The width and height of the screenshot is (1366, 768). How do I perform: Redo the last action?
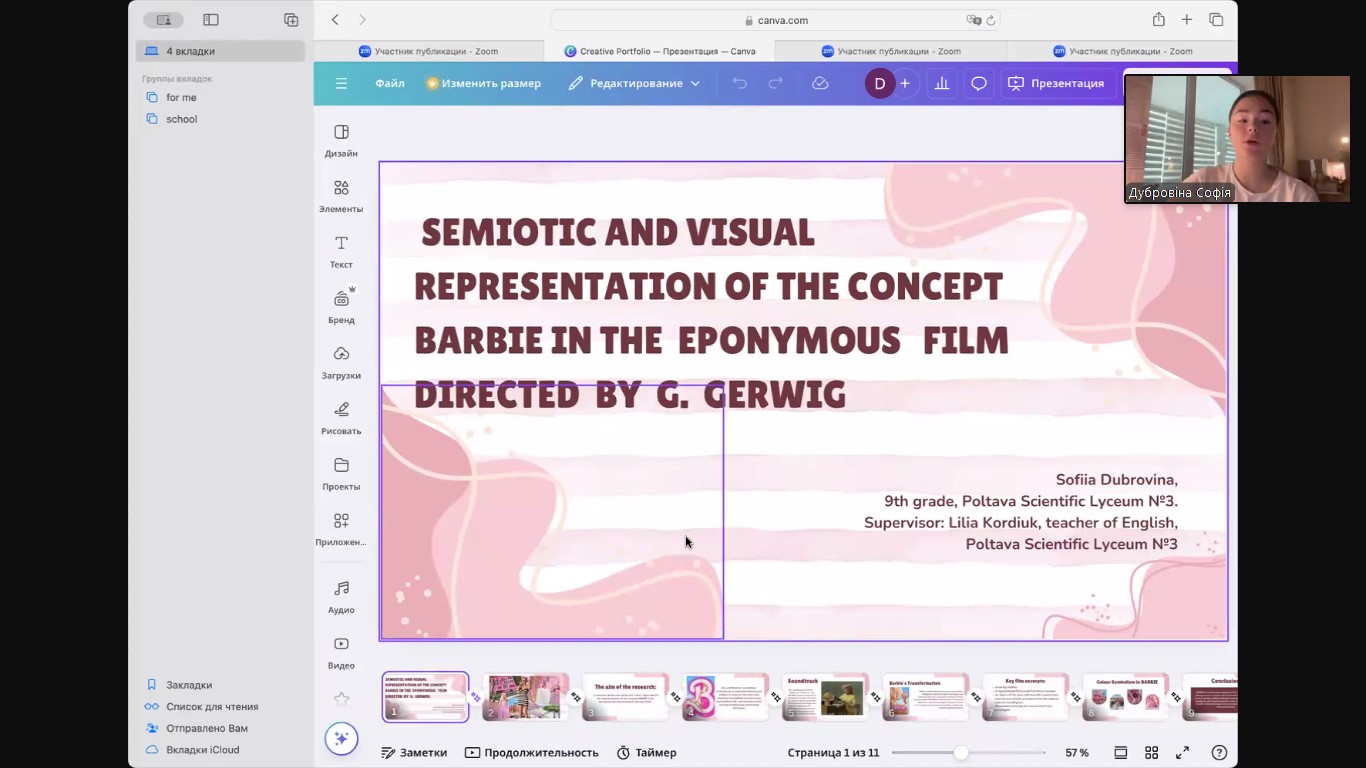[x=775, y=83]
